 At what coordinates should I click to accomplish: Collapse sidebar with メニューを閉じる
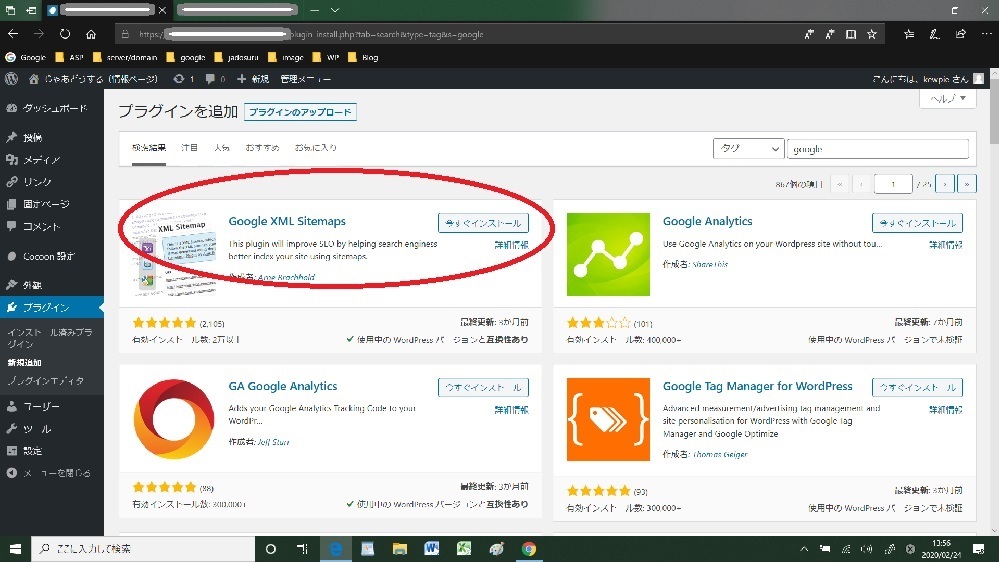pos(56,473)
